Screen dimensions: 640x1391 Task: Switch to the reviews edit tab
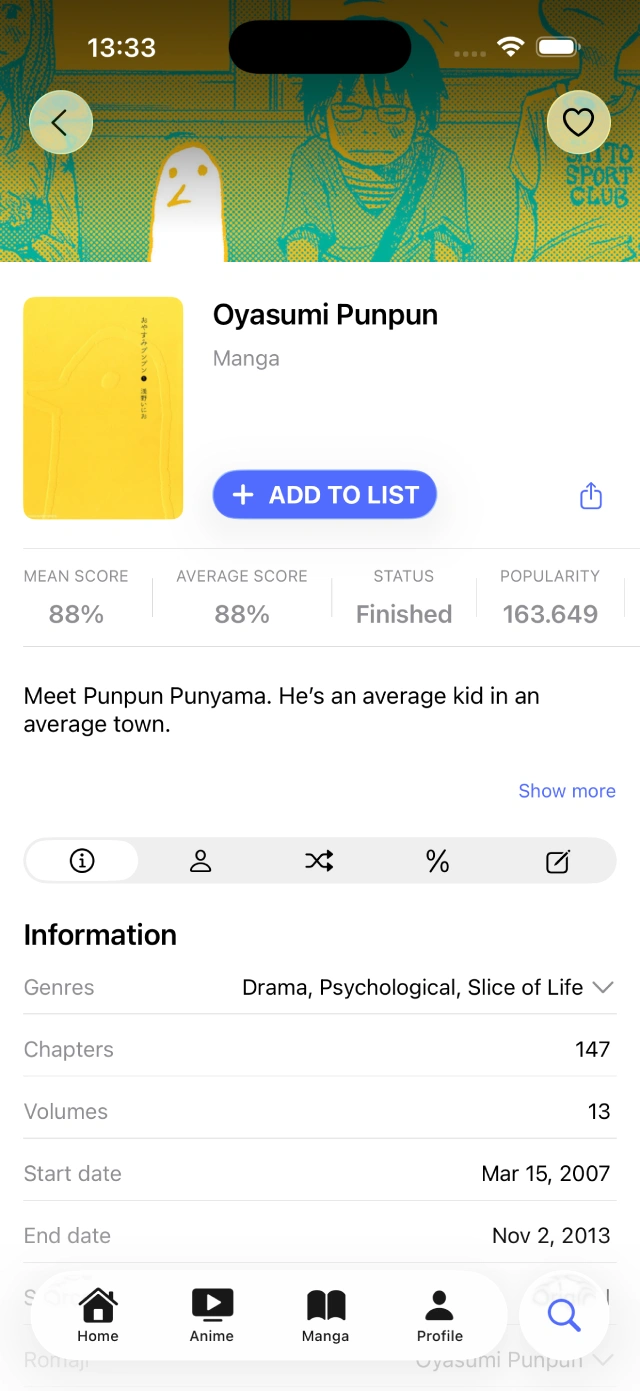tap(557, 861)
